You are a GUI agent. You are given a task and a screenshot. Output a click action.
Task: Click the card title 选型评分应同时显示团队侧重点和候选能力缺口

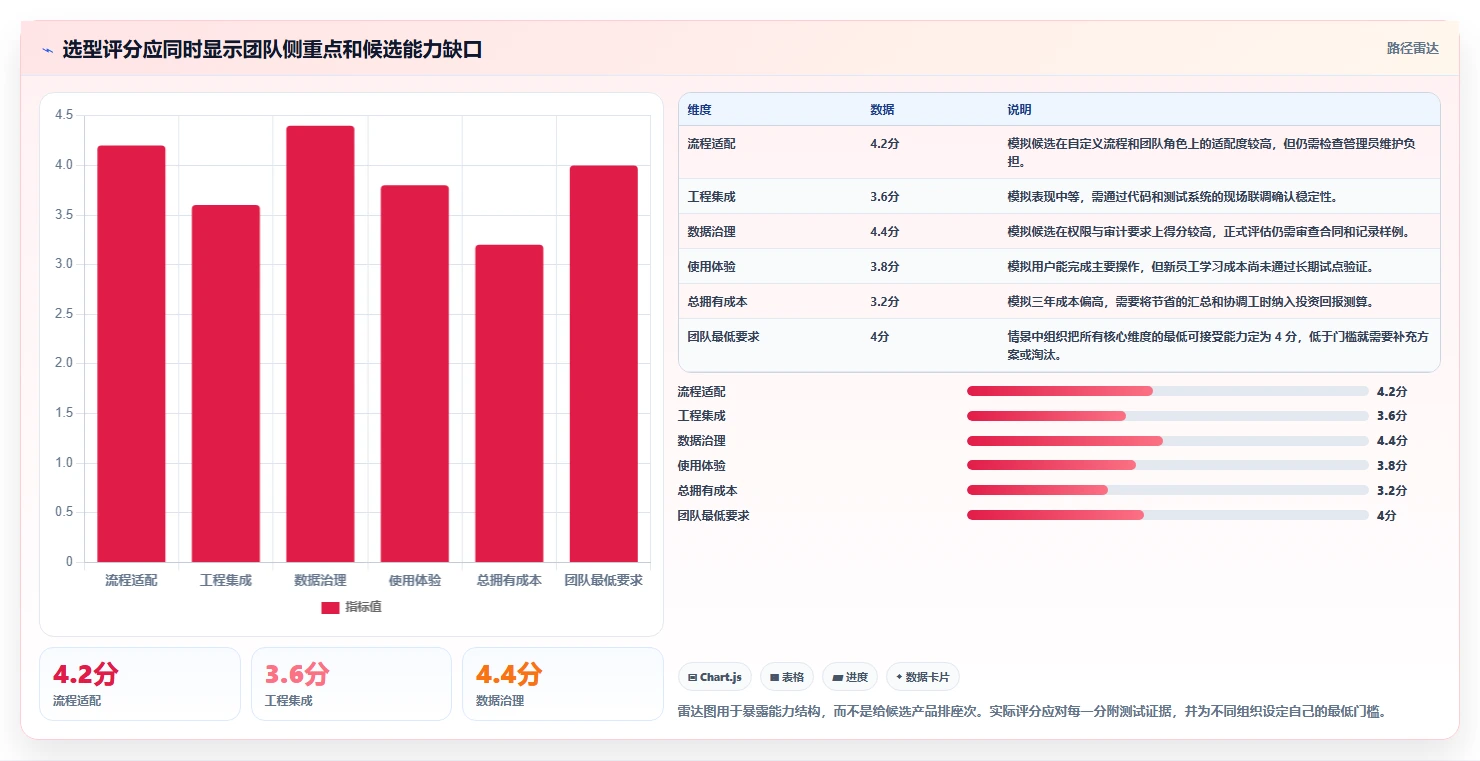[272, 49]
